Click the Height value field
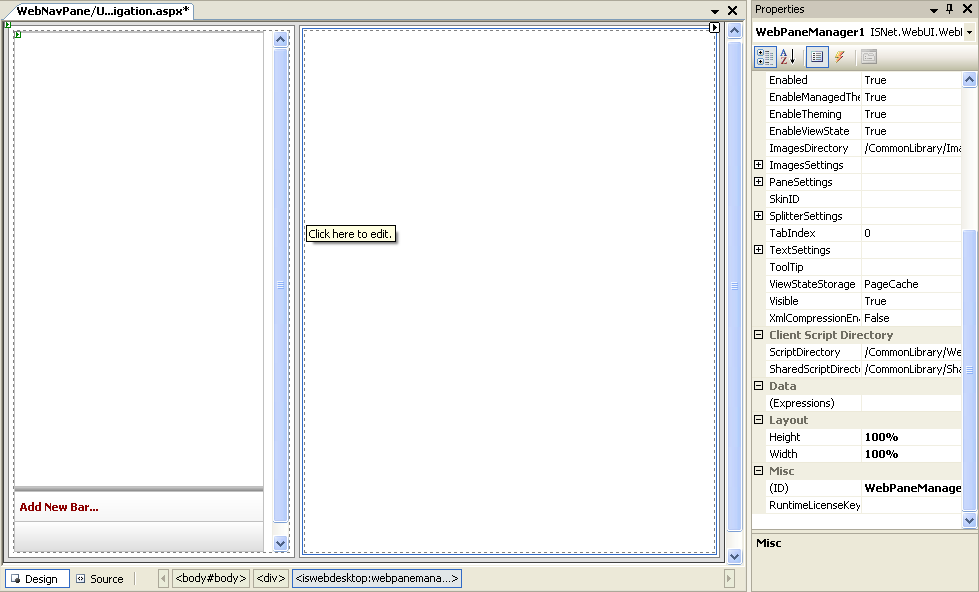The width and height of the screenshot is (979, 592). (x=910, y=437)
